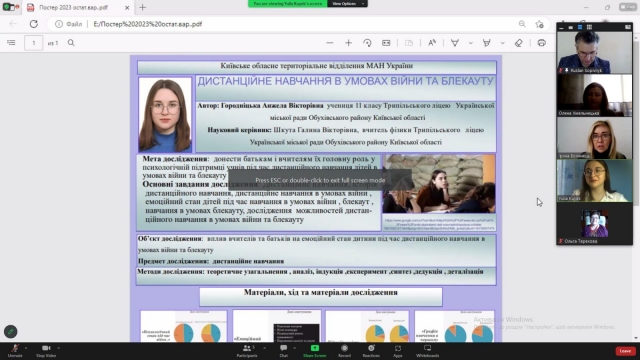The height and width of the screenshot is (360, 640).
Task: Unmute the microphone in Zoom
Action: pos(15,351)
